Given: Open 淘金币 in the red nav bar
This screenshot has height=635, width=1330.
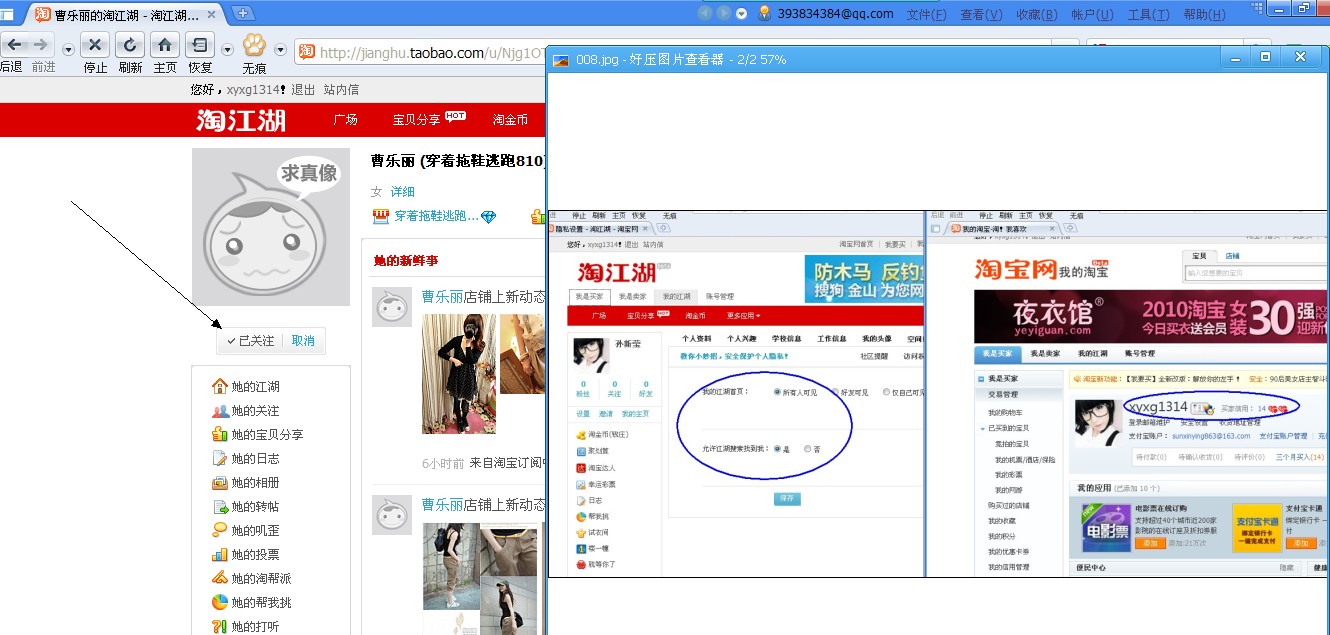Looking at the screenshot, I should tap(510, 119).
